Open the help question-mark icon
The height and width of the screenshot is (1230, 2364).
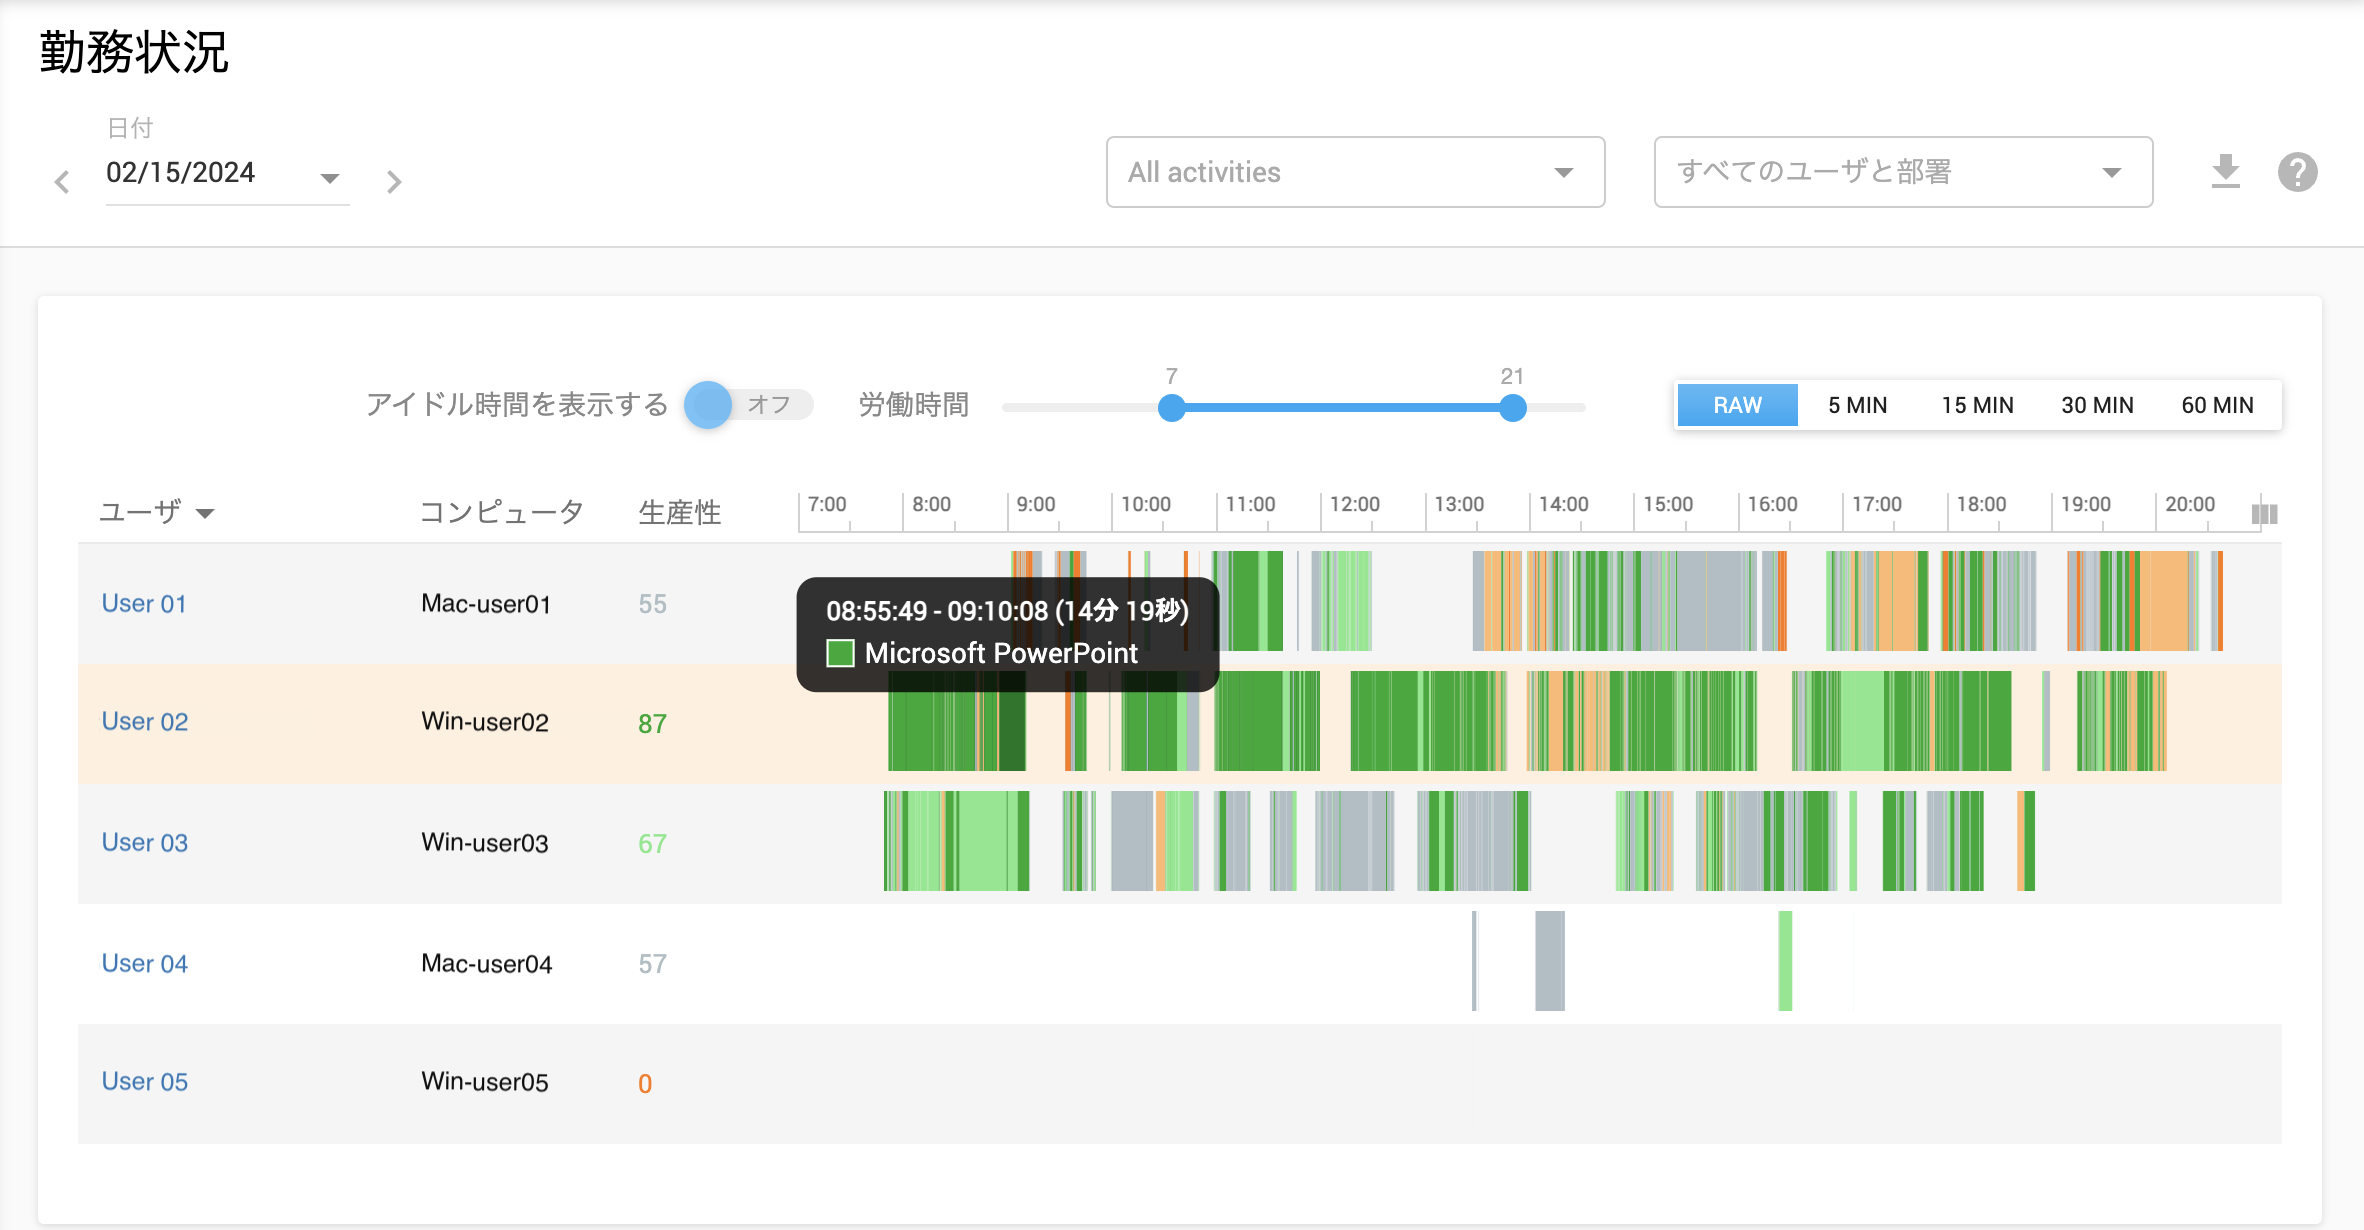(x=2297, y=172)
